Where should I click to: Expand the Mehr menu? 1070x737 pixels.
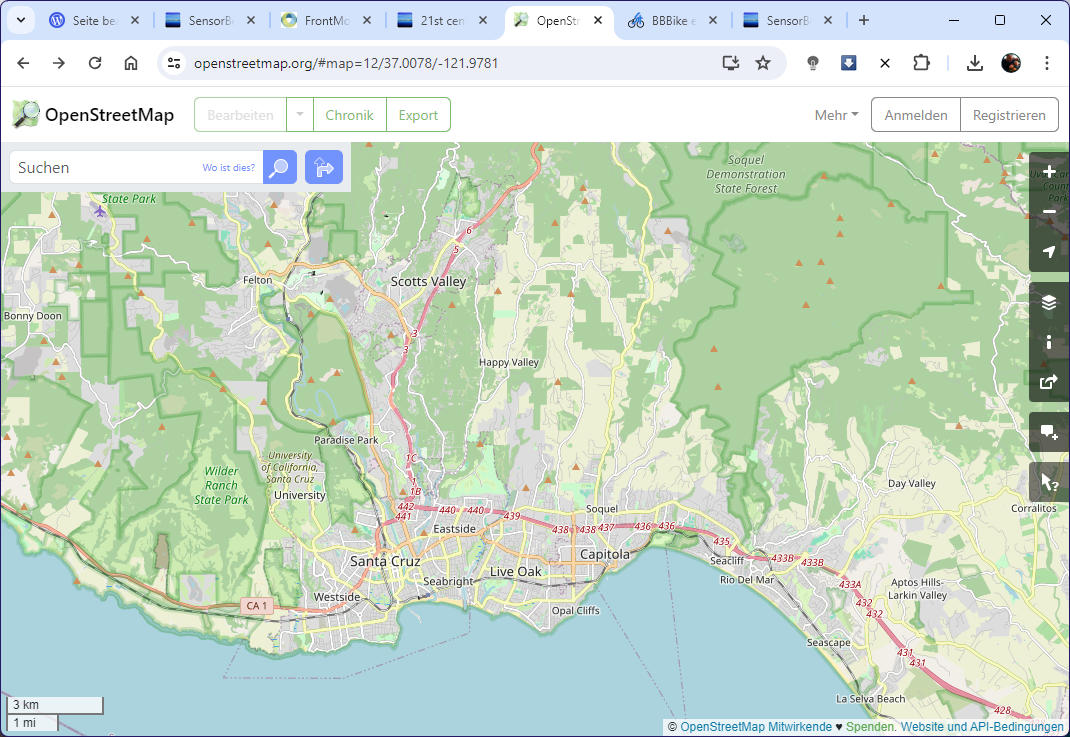coord(835,114)
